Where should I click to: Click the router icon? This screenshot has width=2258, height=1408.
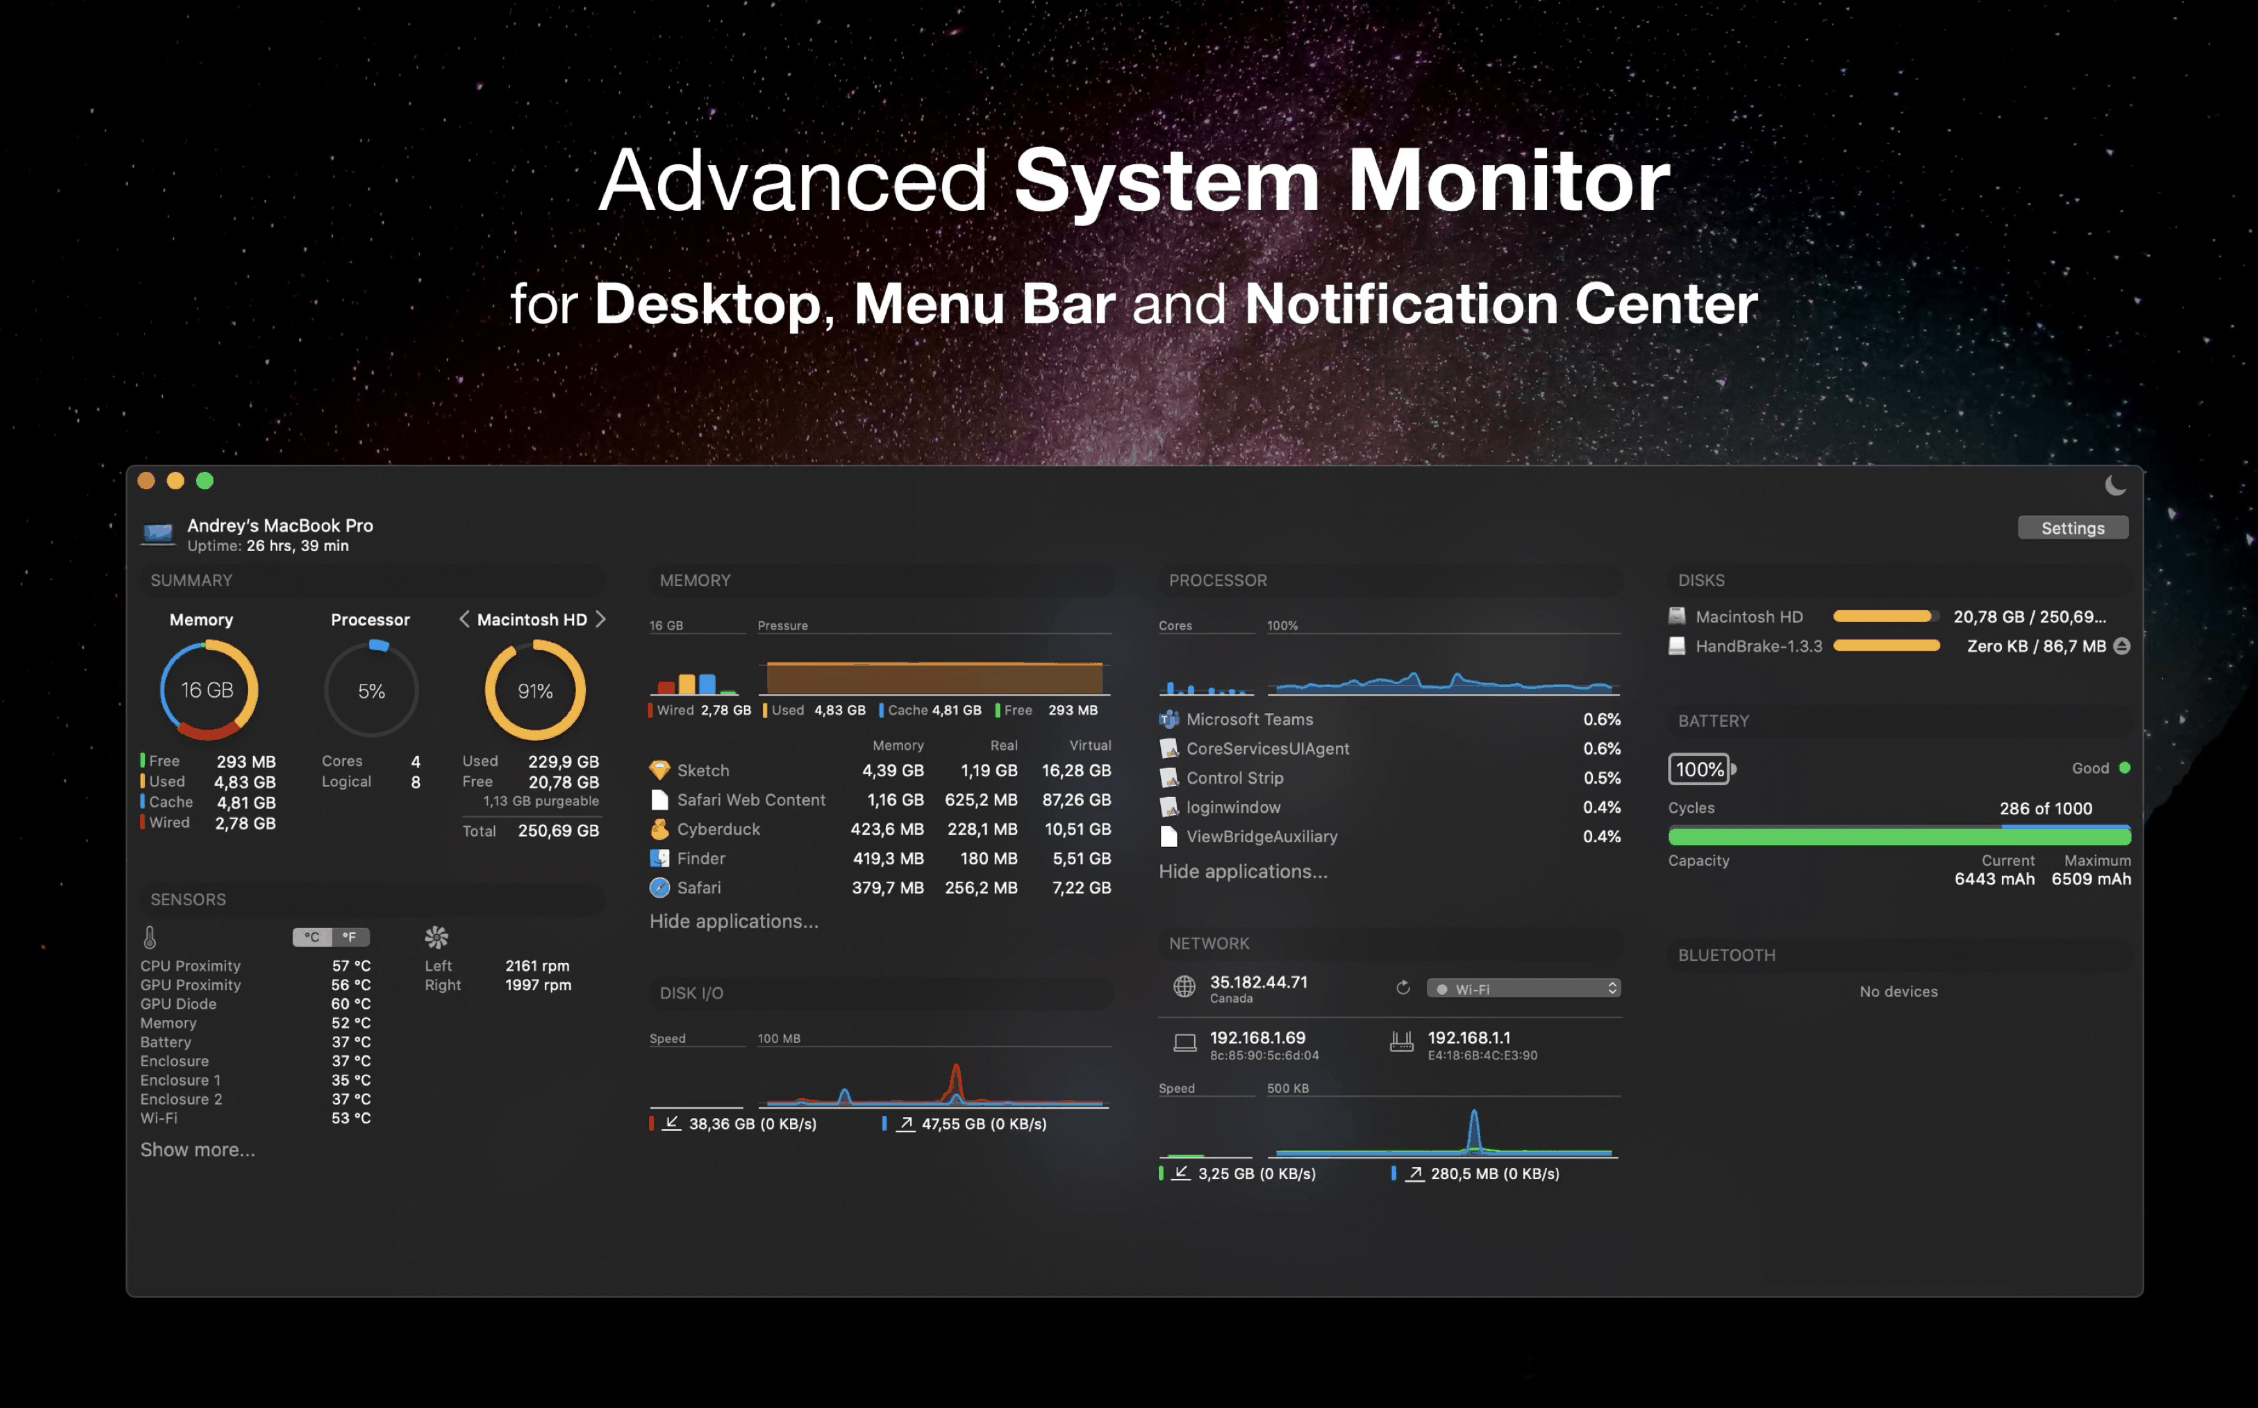(x=1402, y=1043)
